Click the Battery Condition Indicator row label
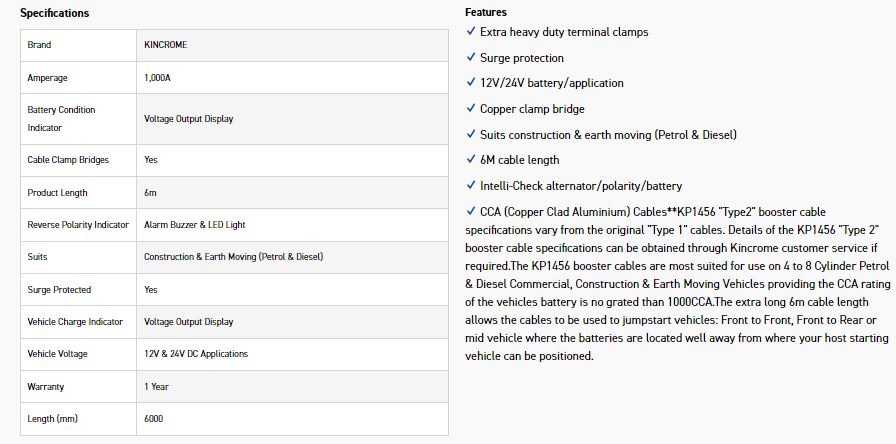Screen dimensions: 896x444 coord(61,119)
